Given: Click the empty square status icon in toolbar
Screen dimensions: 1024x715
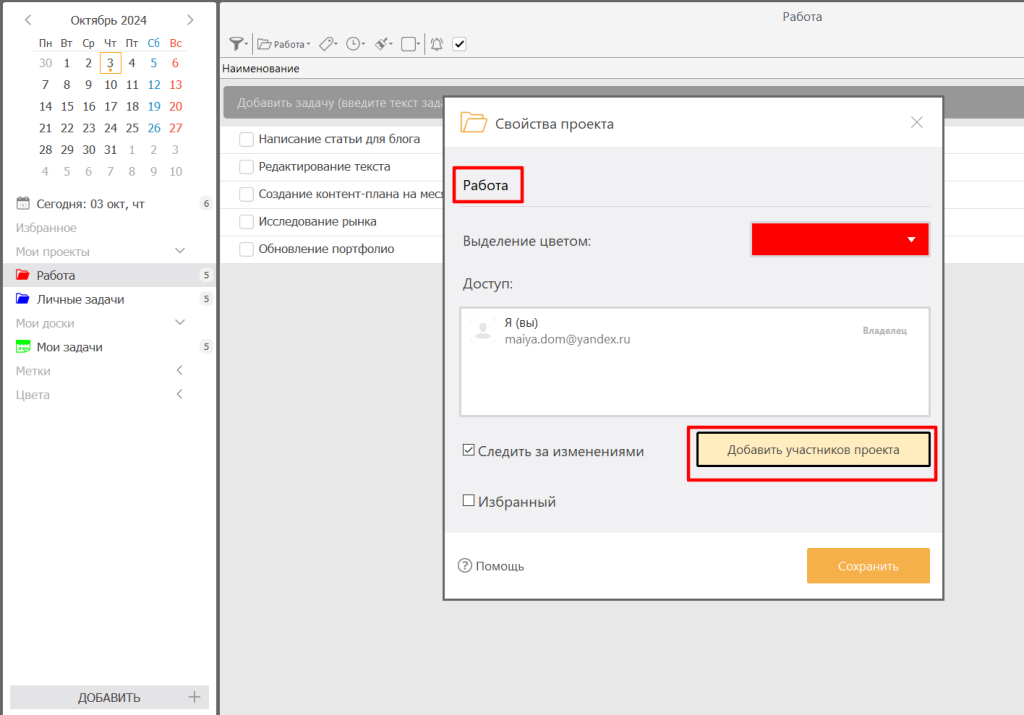Looking at the screenshot, I should click(x=408, y=44).
